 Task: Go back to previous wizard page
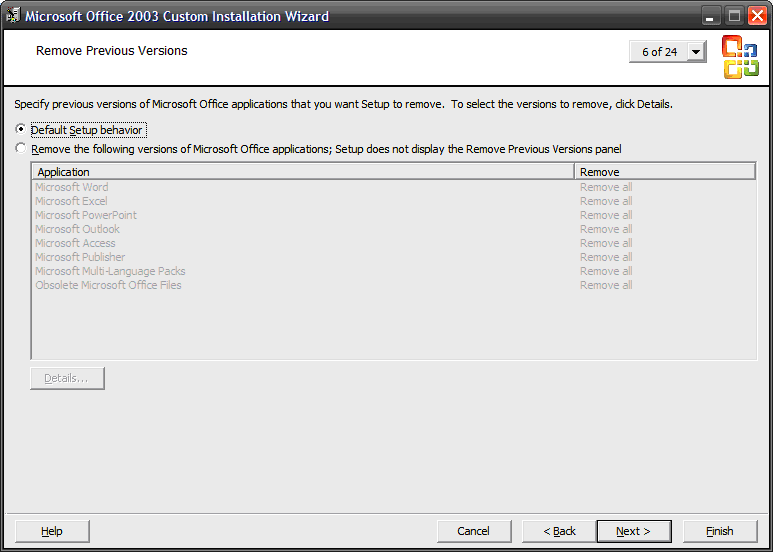[x=560, y=531]
